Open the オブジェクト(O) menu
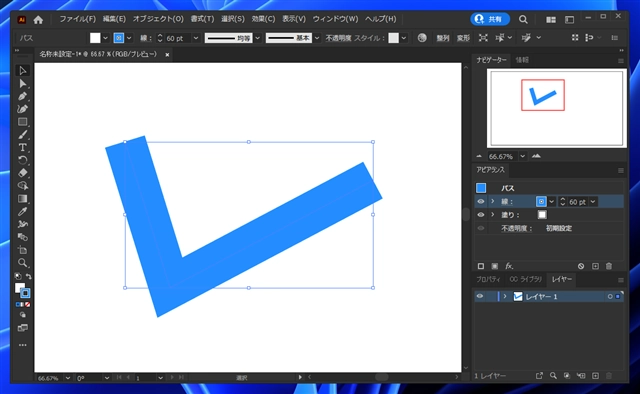This screenshot has width=640, height=394. pyautogui.click(x=158, y=19)
